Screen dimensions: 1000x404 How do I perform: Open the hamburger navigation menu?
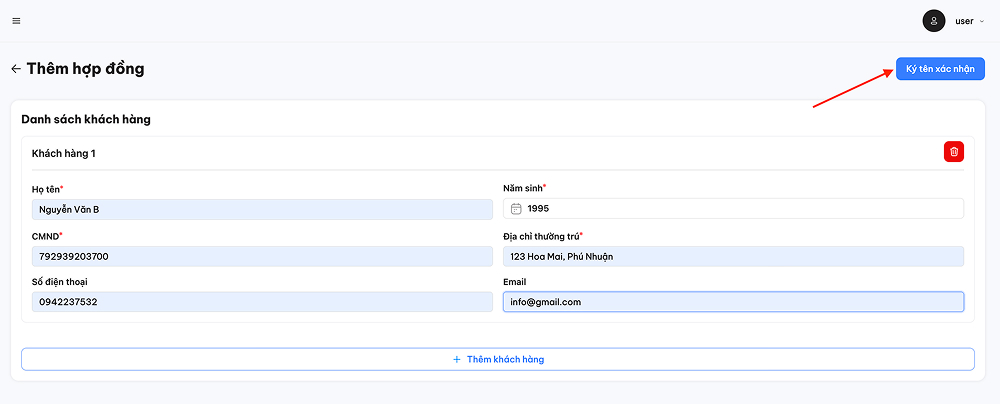[x=16, y=21]
